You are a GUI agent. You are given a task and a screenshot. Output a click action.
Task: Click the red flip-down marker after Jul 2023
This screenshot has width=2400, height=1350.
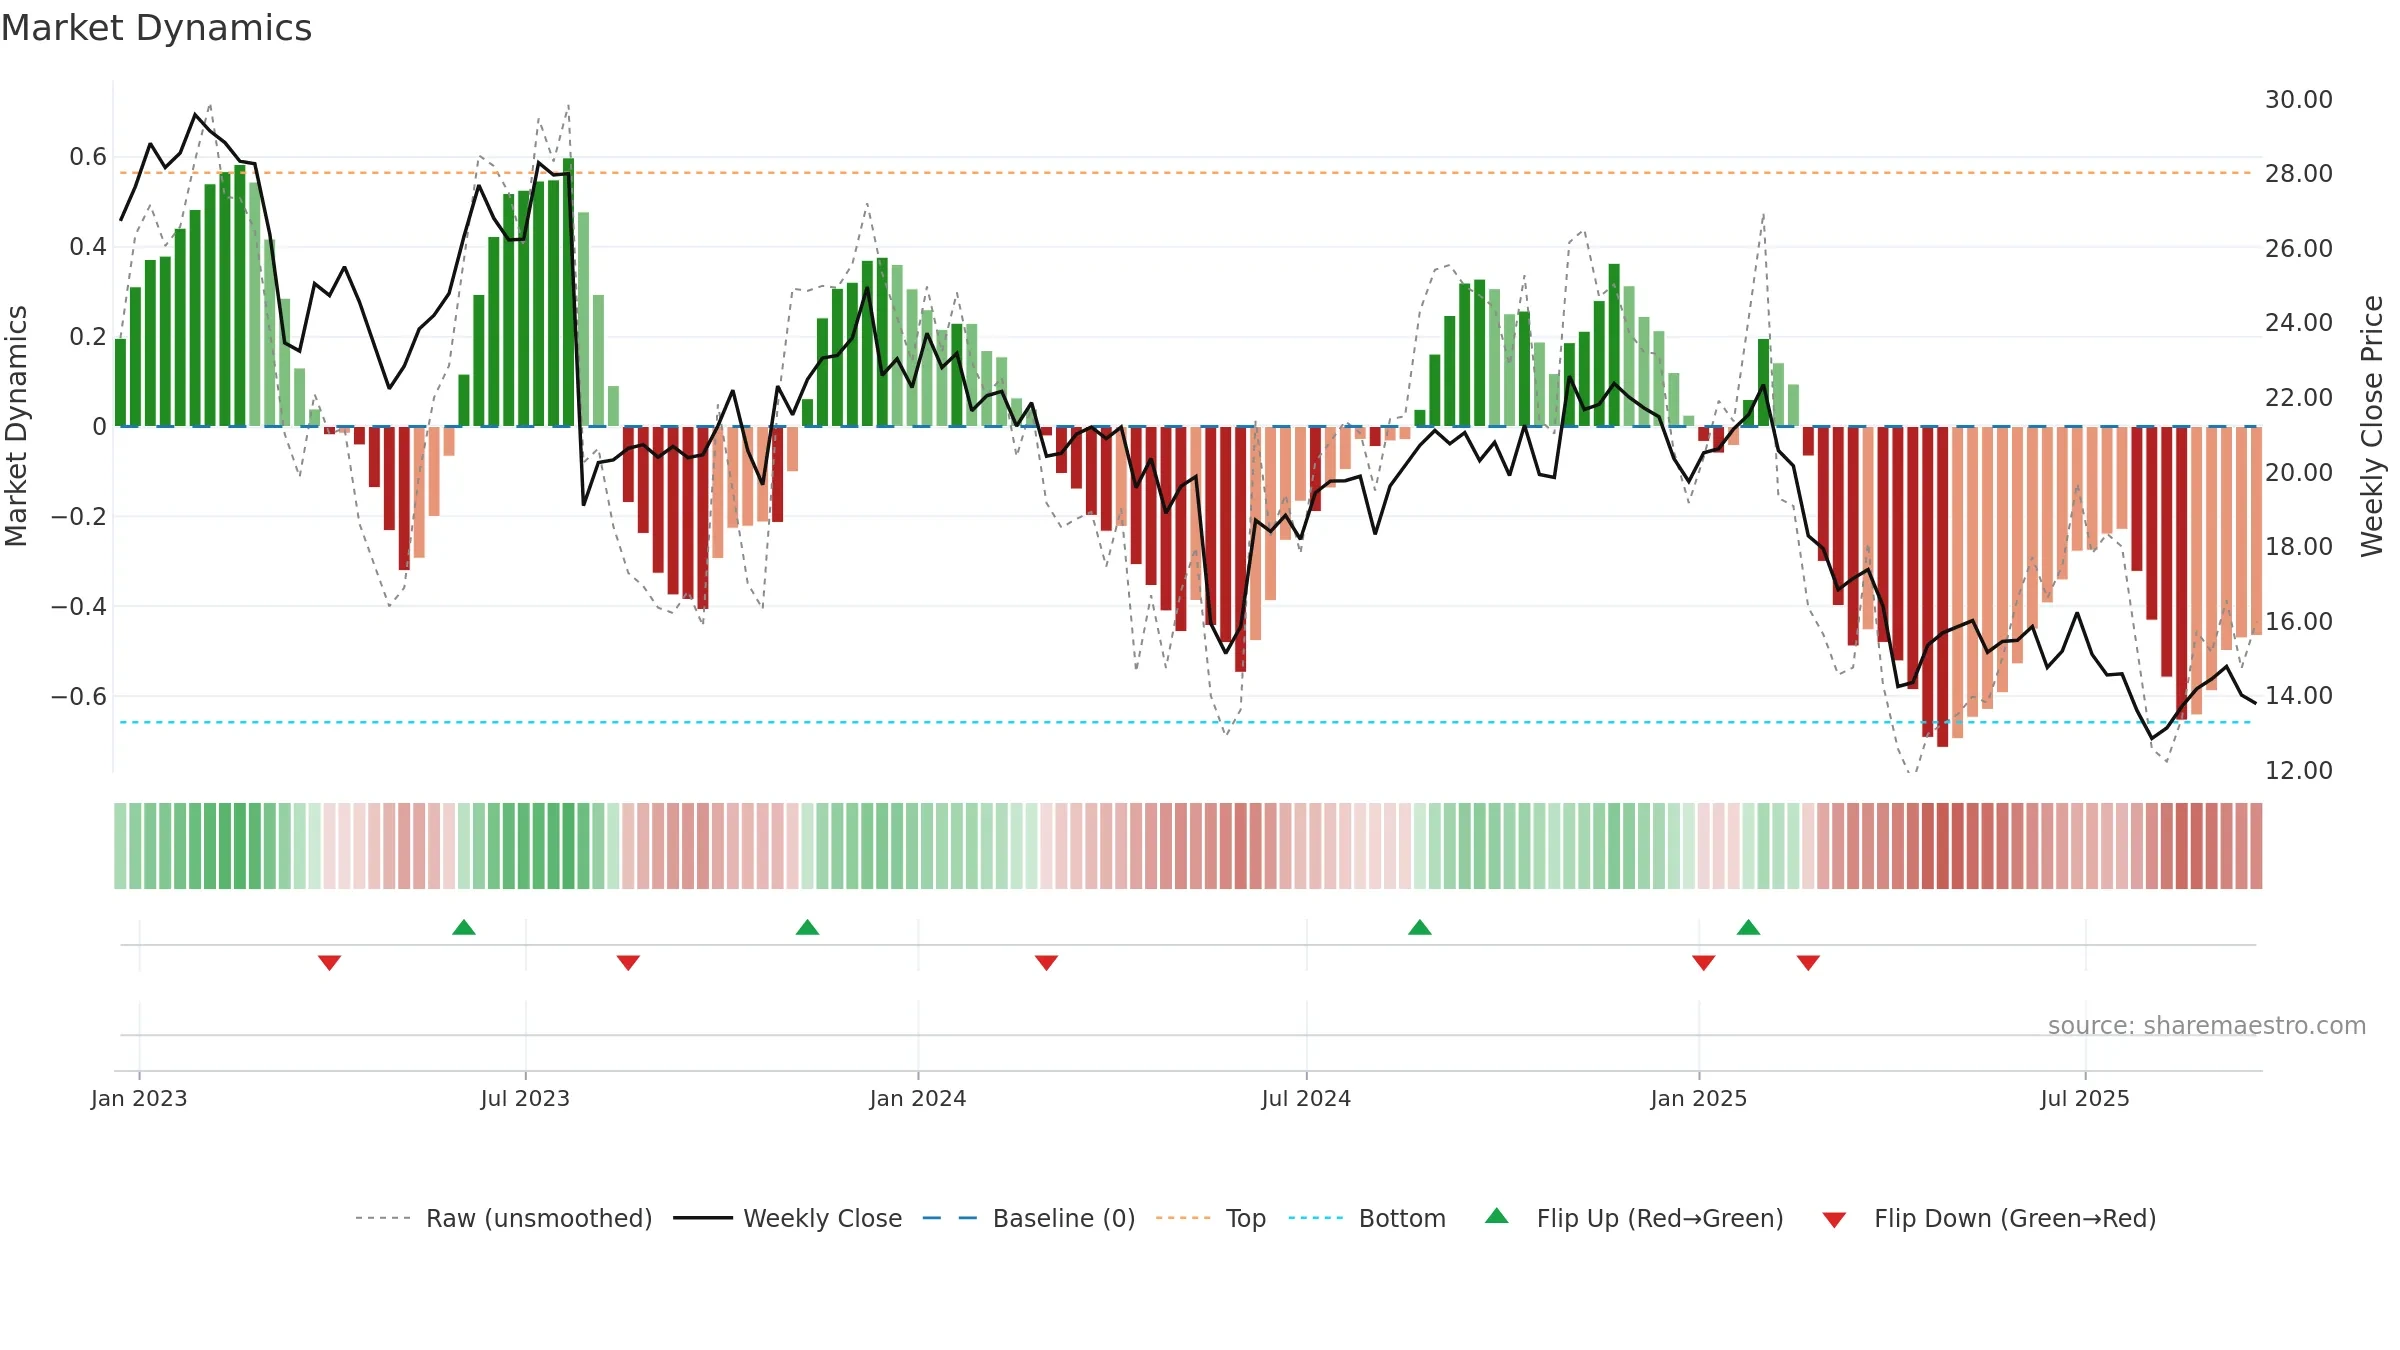coord(628,963)
